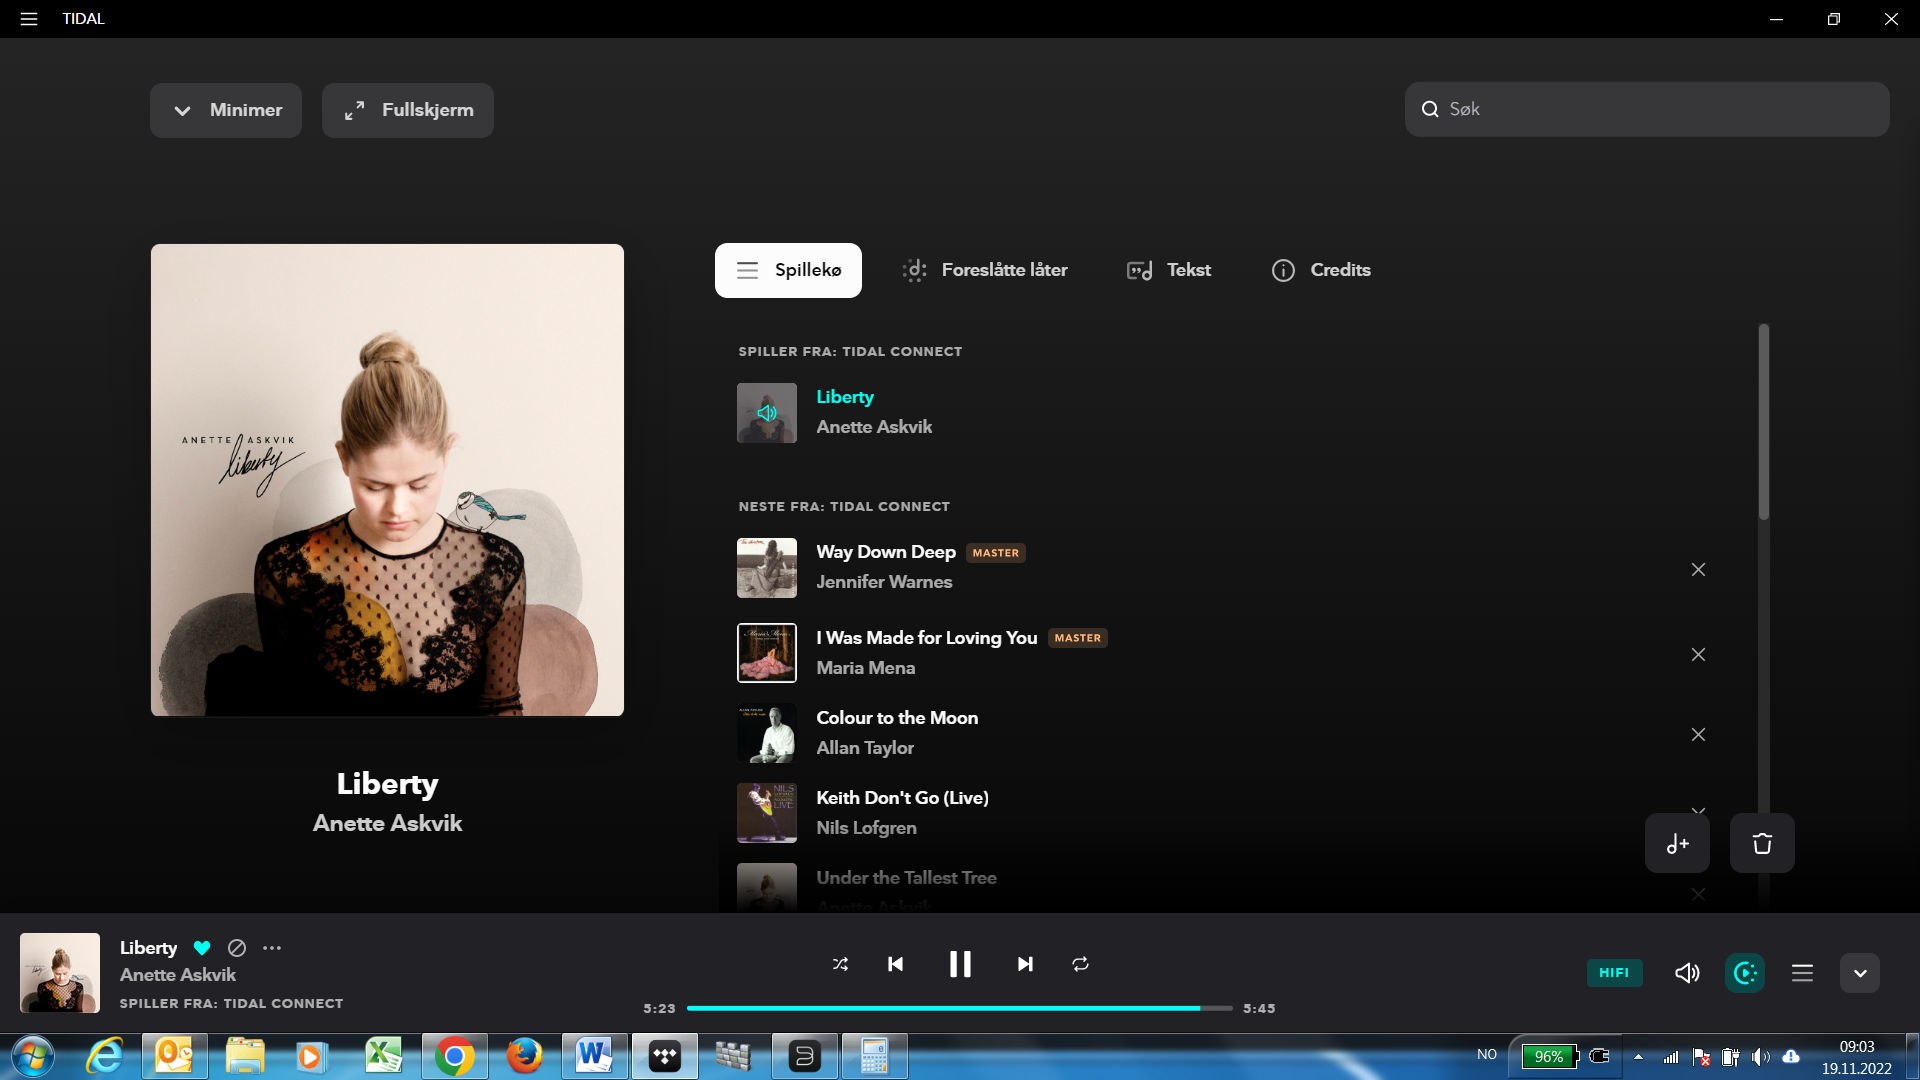Open Allan Taylor artist link

tap(865, 748)
